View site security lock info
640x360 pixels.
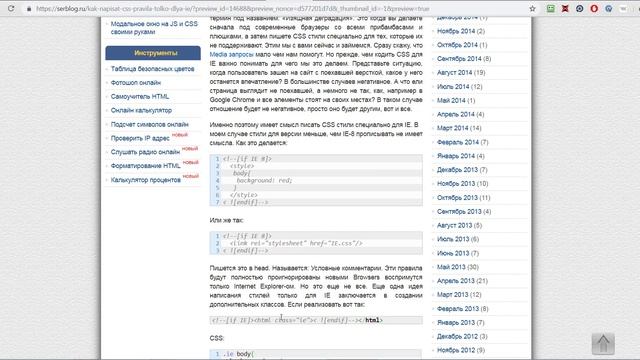click(x=29, y=9)
